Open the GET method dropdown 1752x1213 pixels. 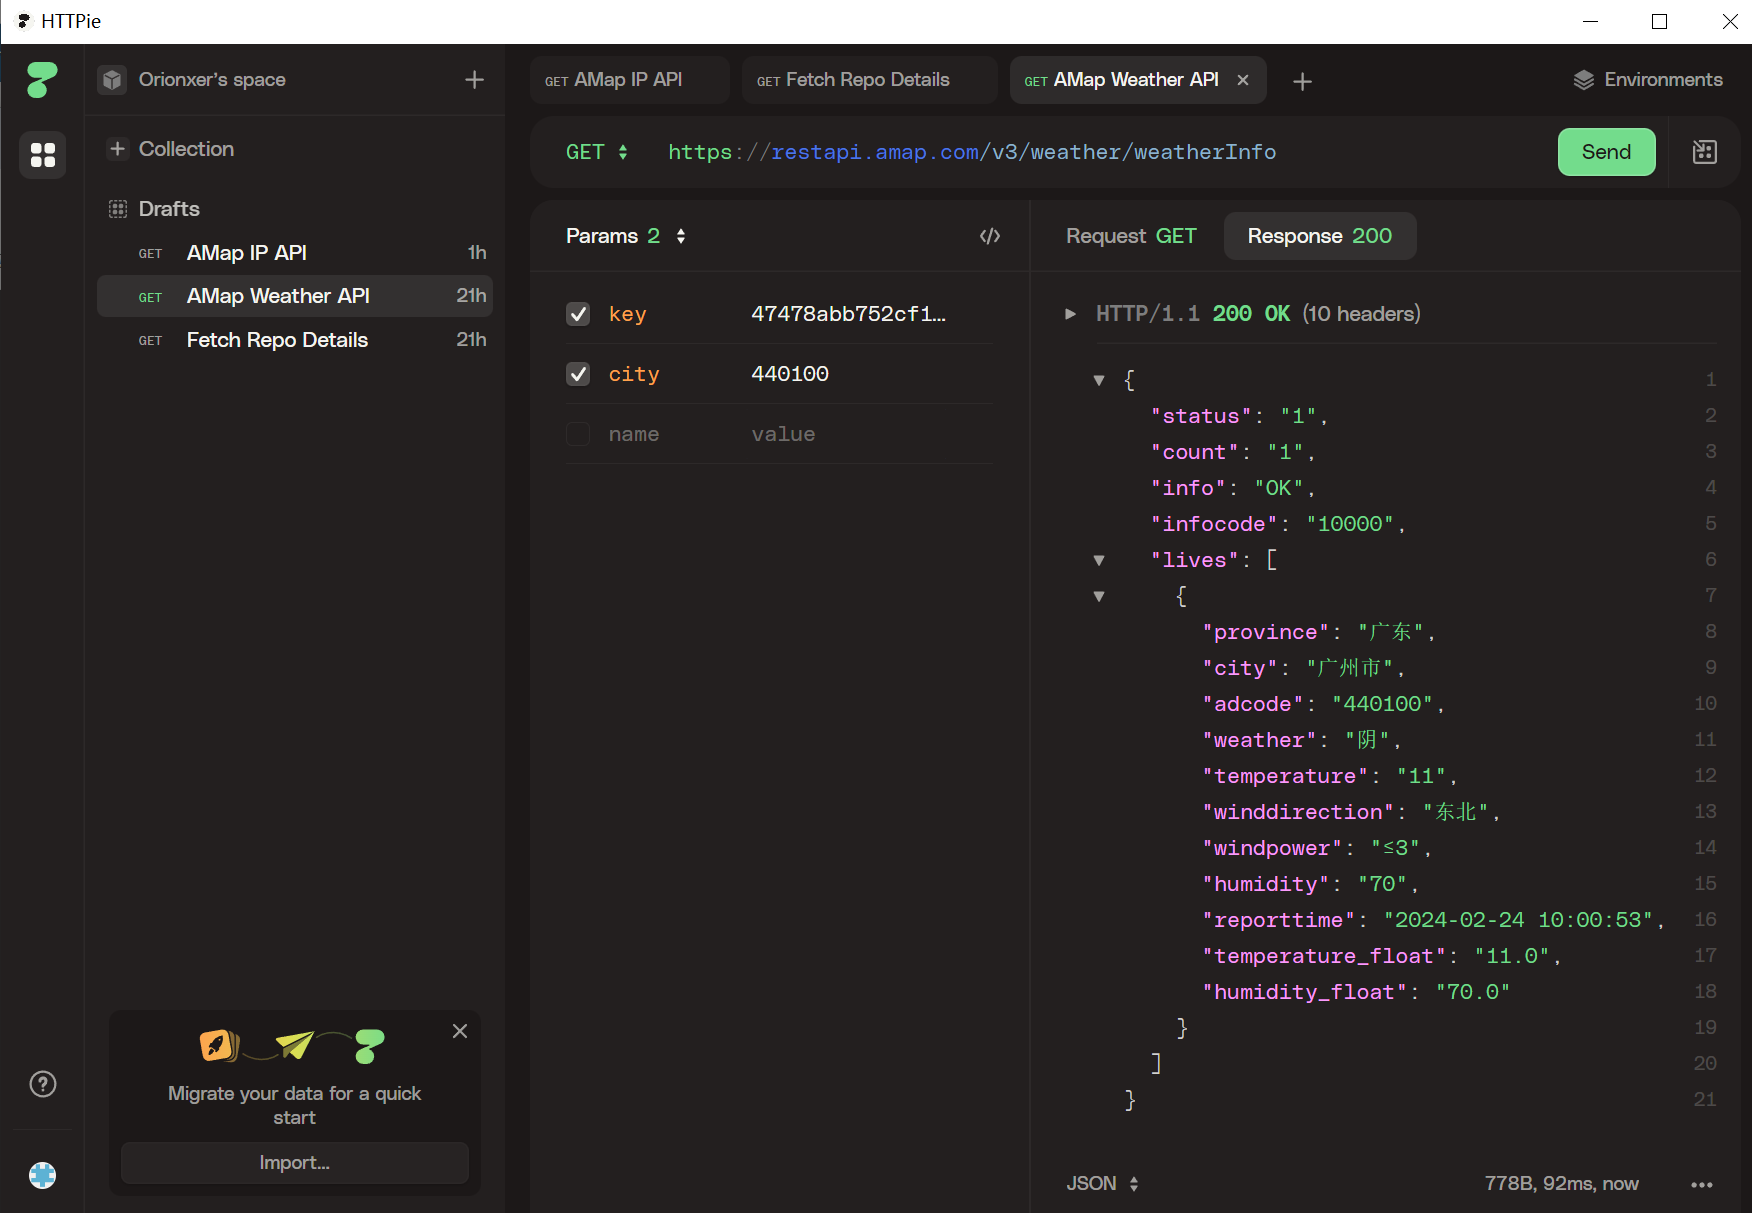597,152
